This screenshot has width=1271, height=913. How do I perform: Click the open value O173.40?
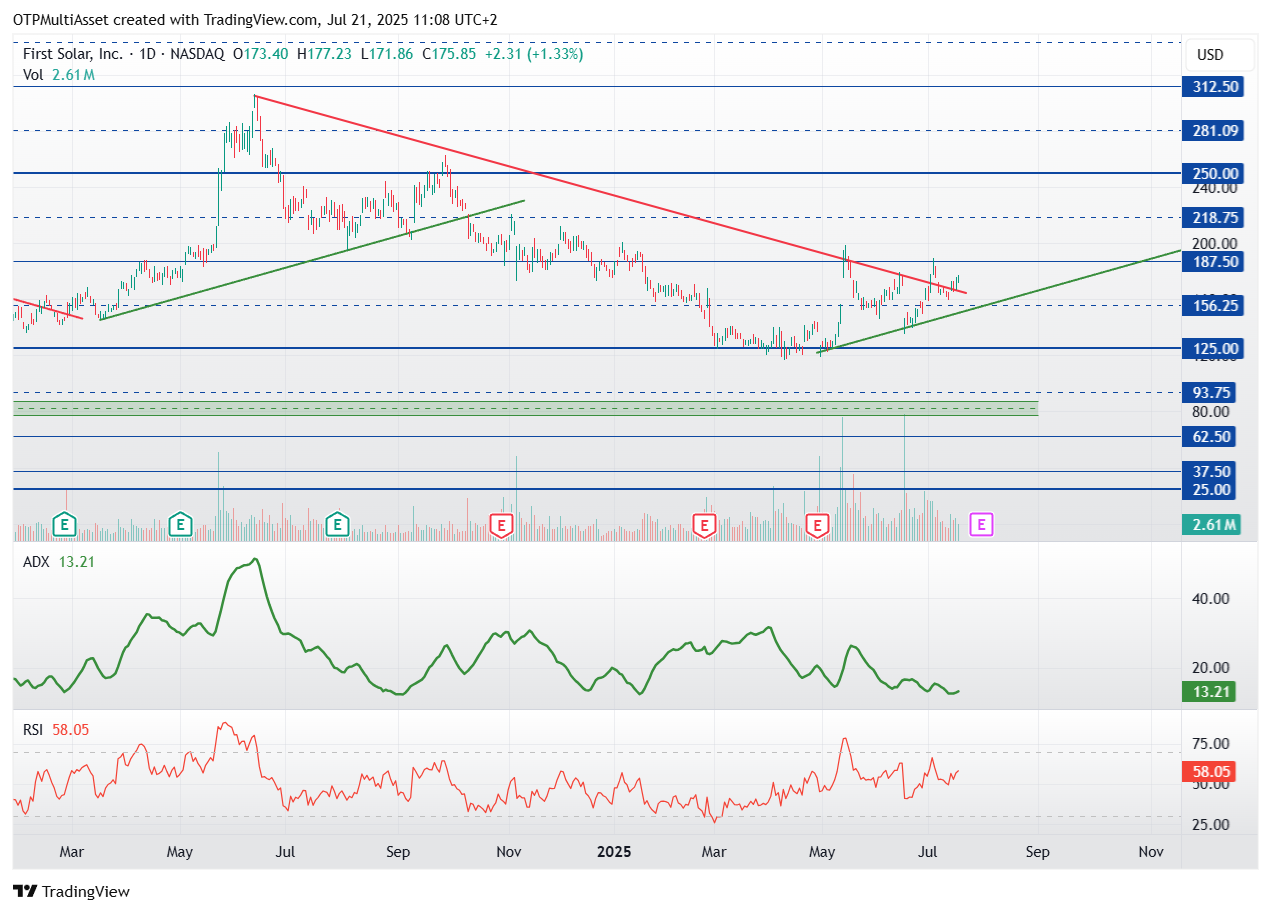261,54
